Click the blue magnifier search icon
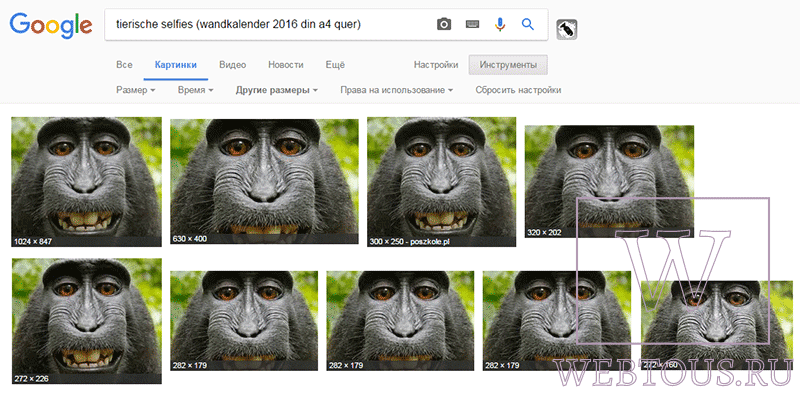This screenshot has width=800, height=394. point(528,24)
